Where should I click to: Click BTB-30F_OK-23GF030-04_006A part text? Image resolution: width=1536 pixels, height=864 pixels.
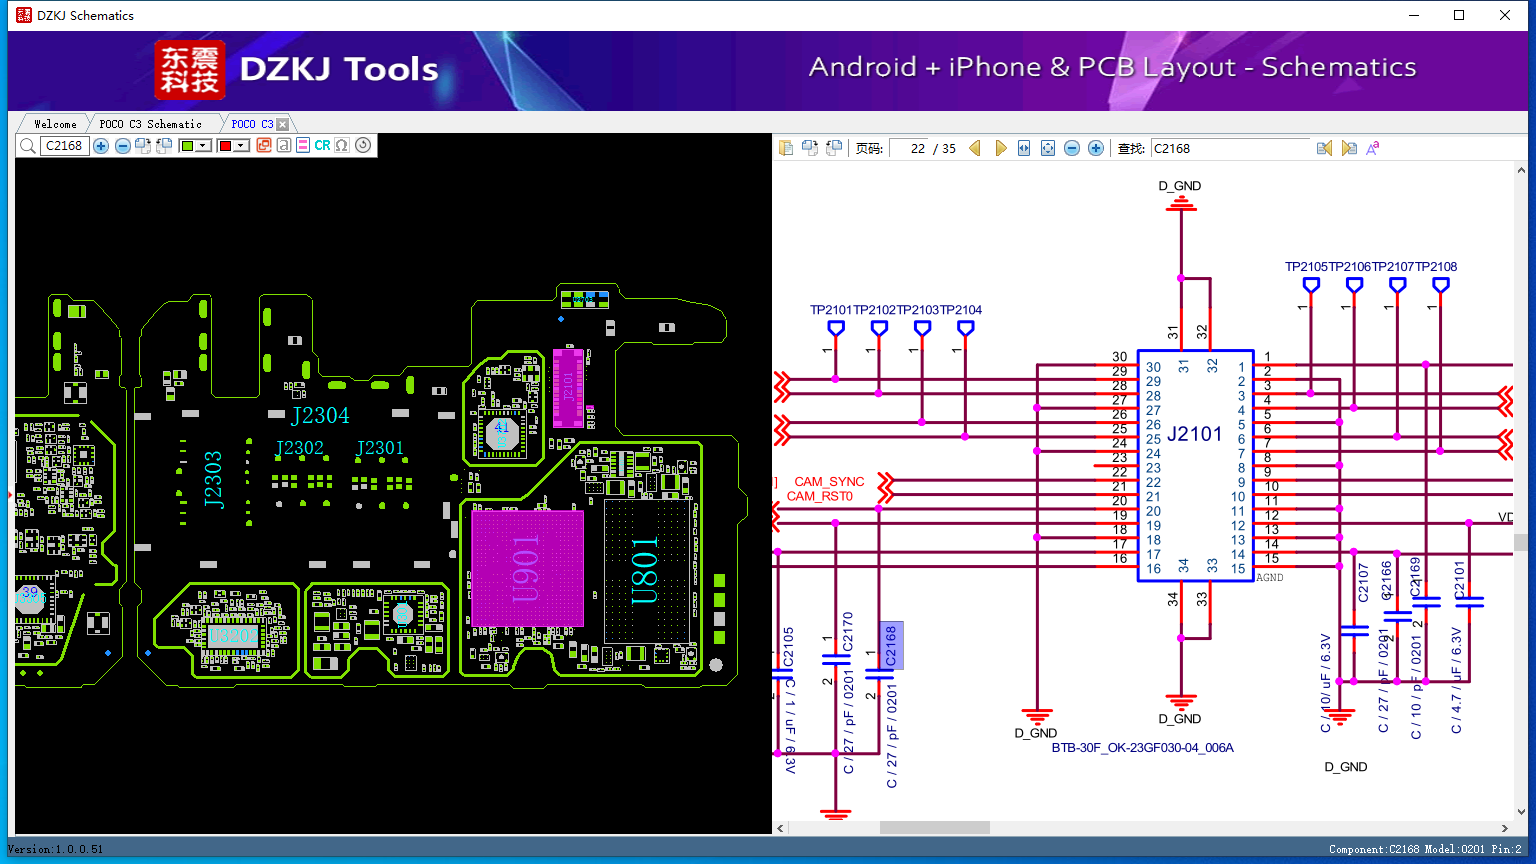click(1143, 748)
